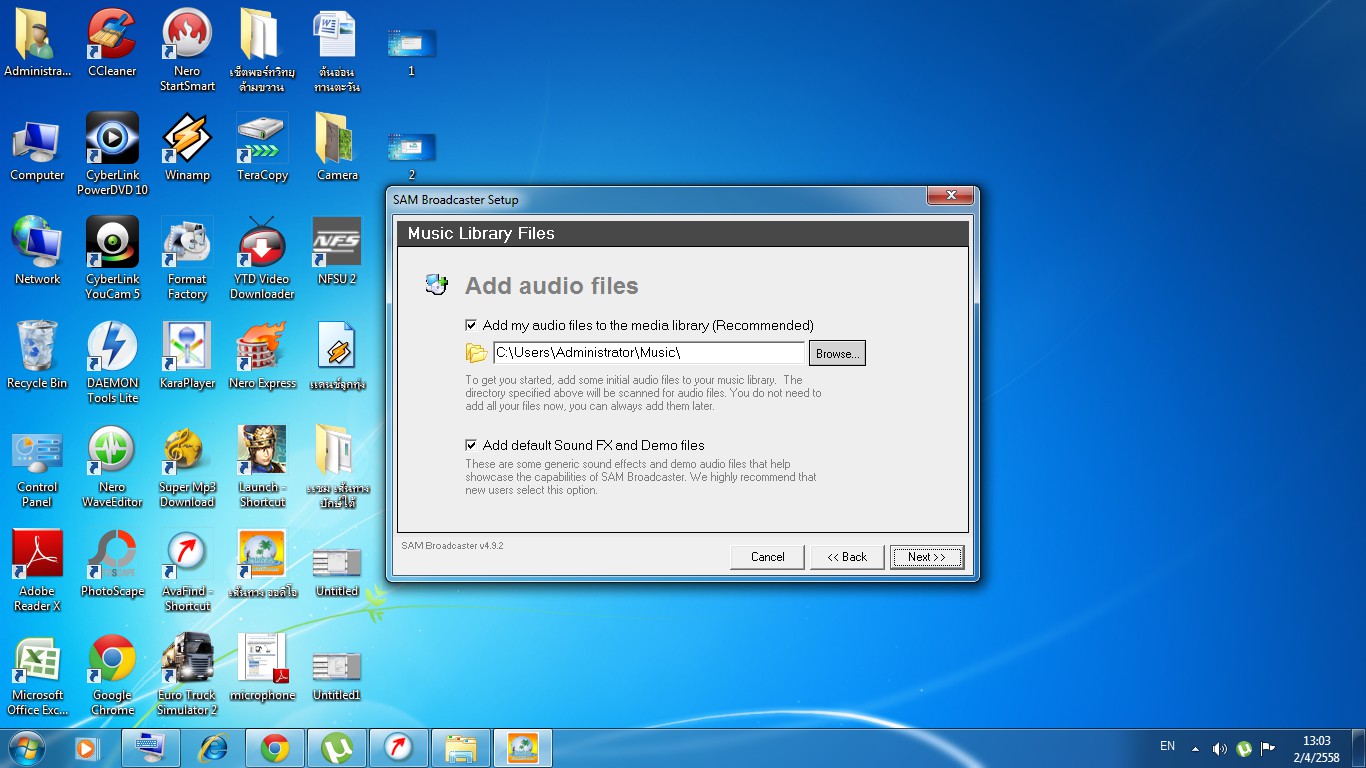Open the Windows Start menu
The height and width of the screenshot is (768, 1366).
(x=25, y=748)
